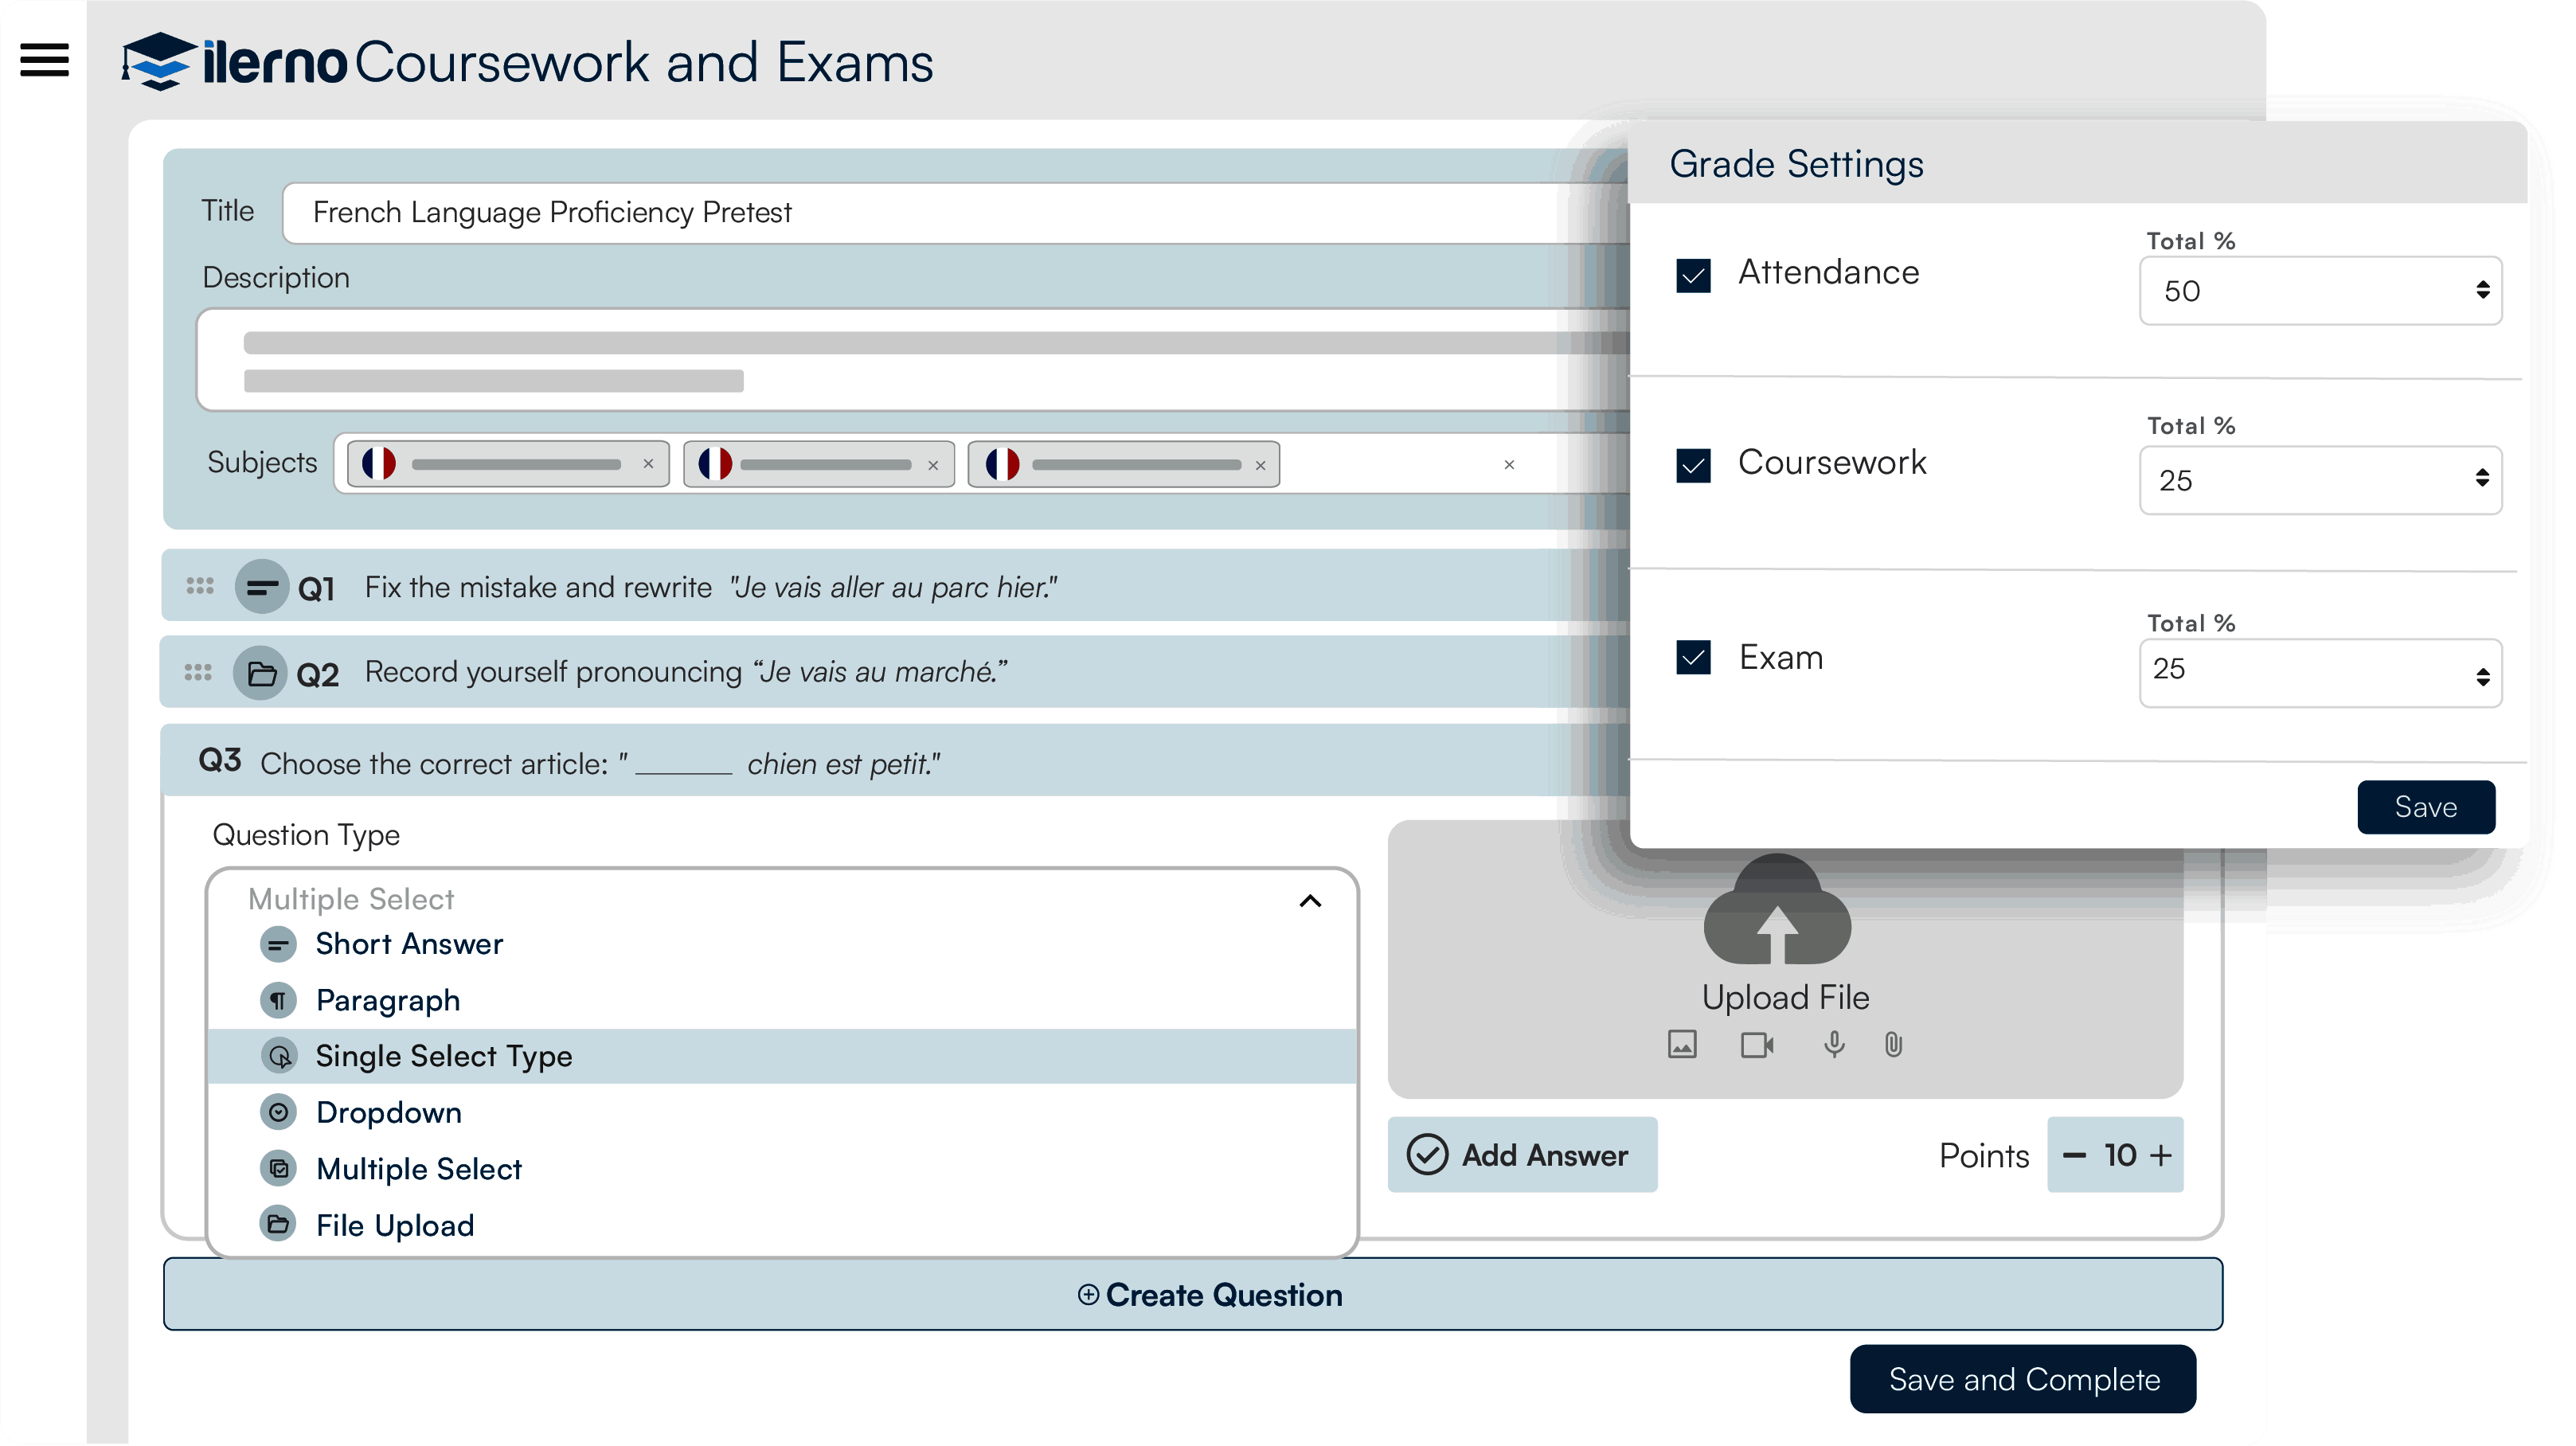Collapse the Question Type dropdown chevron
This screenshot has width=2576, height=1446.
[x=1309, y=901]
